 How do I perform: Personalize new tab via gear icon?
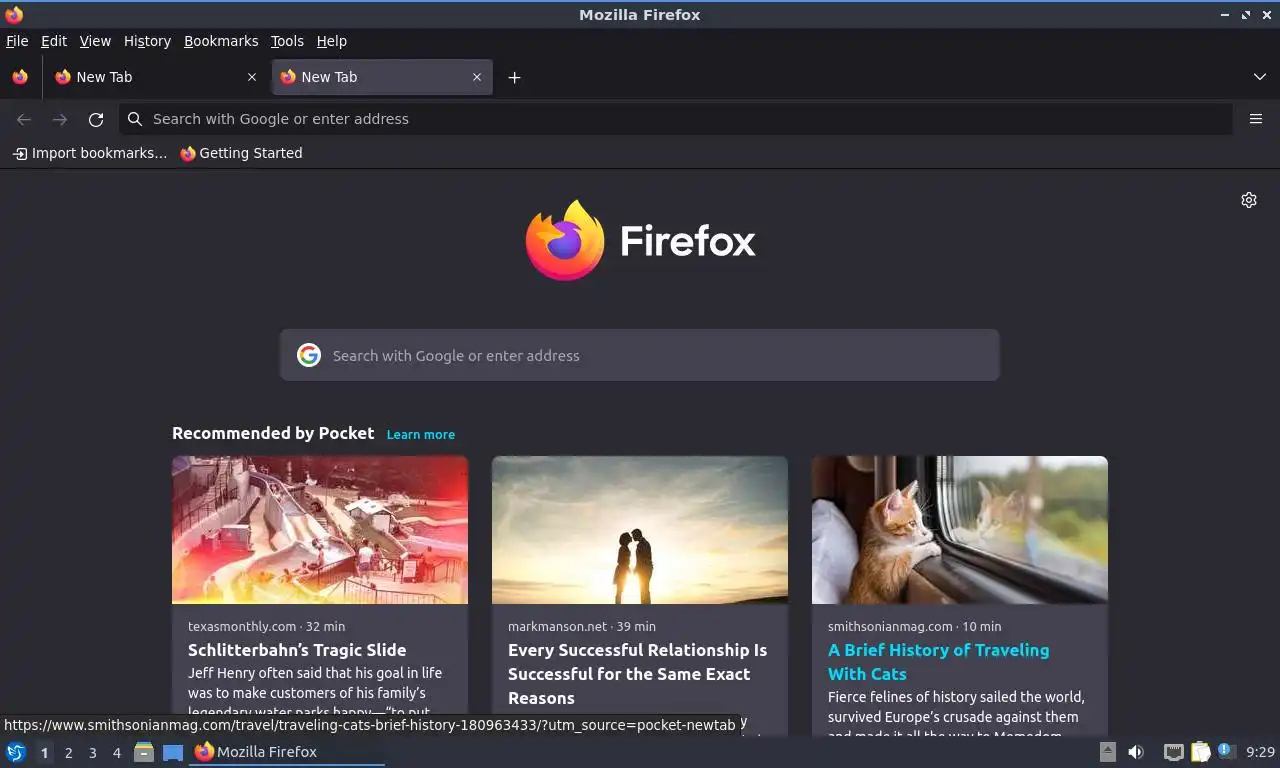[x=1249, y=200]
